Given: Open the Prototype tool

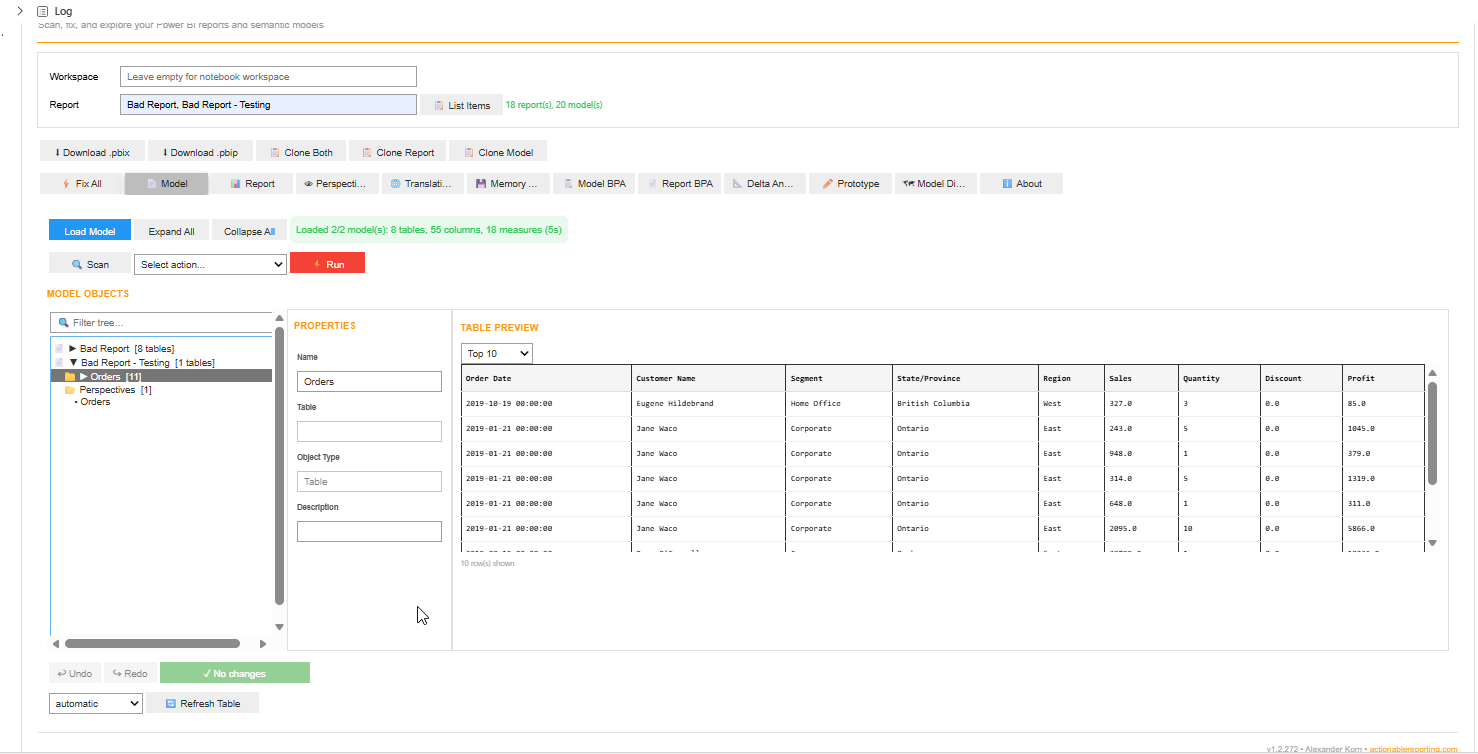Looking at the screenshot, I should point(850,183).
